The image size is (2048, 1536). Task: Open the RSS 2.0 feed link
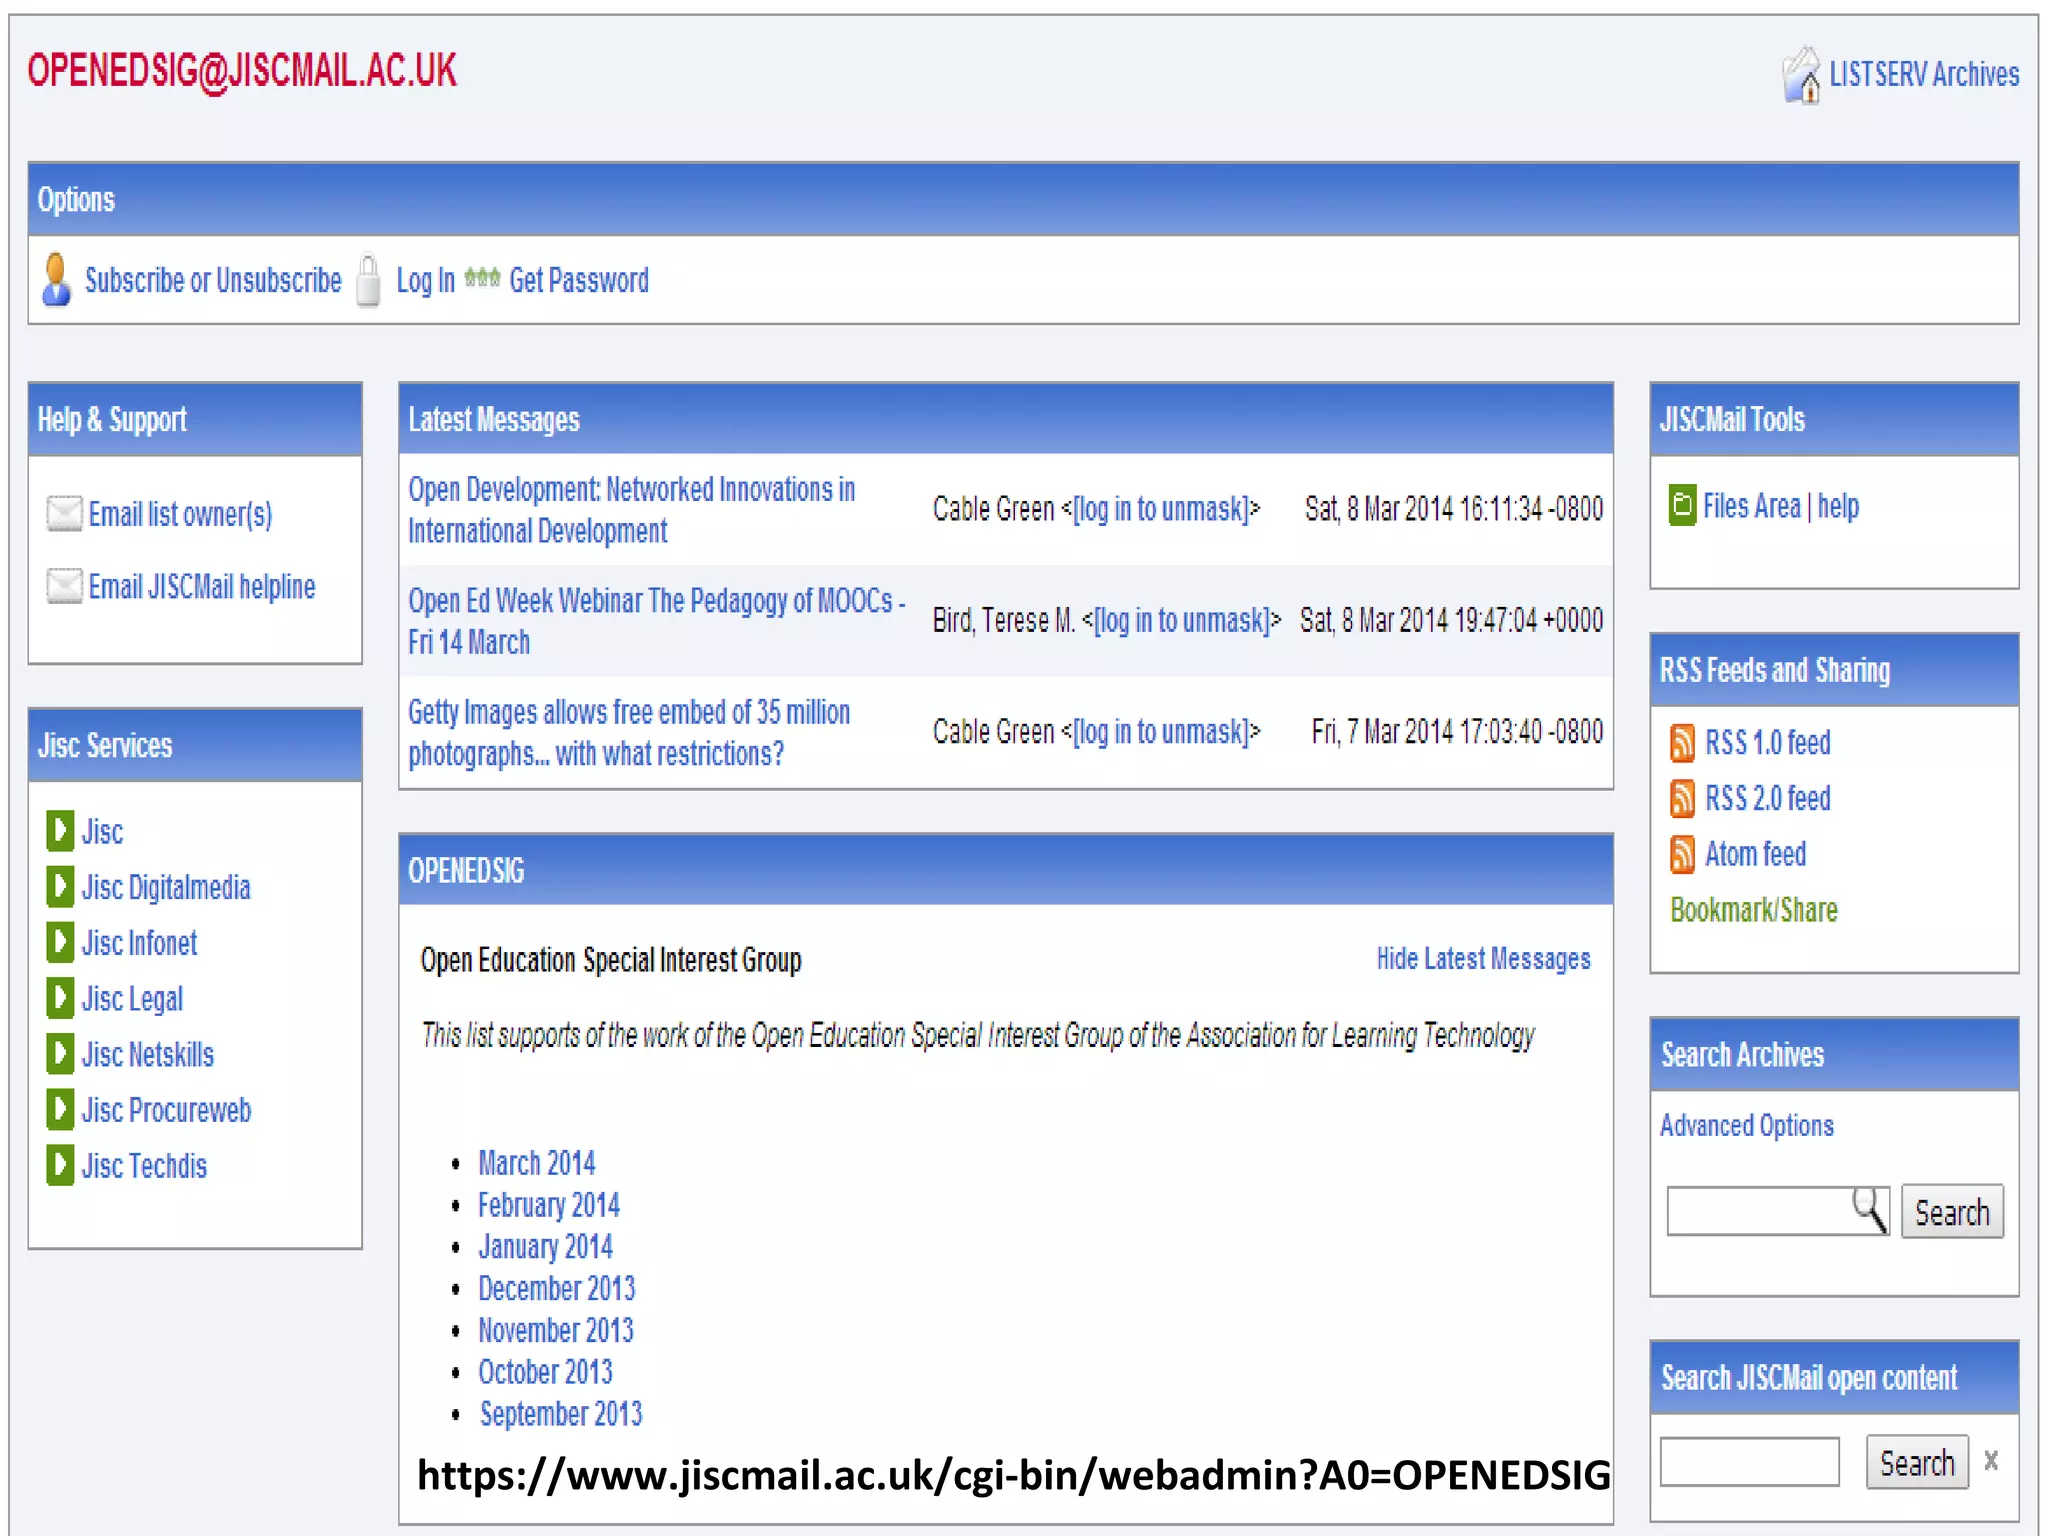[x=1767, y=799]
